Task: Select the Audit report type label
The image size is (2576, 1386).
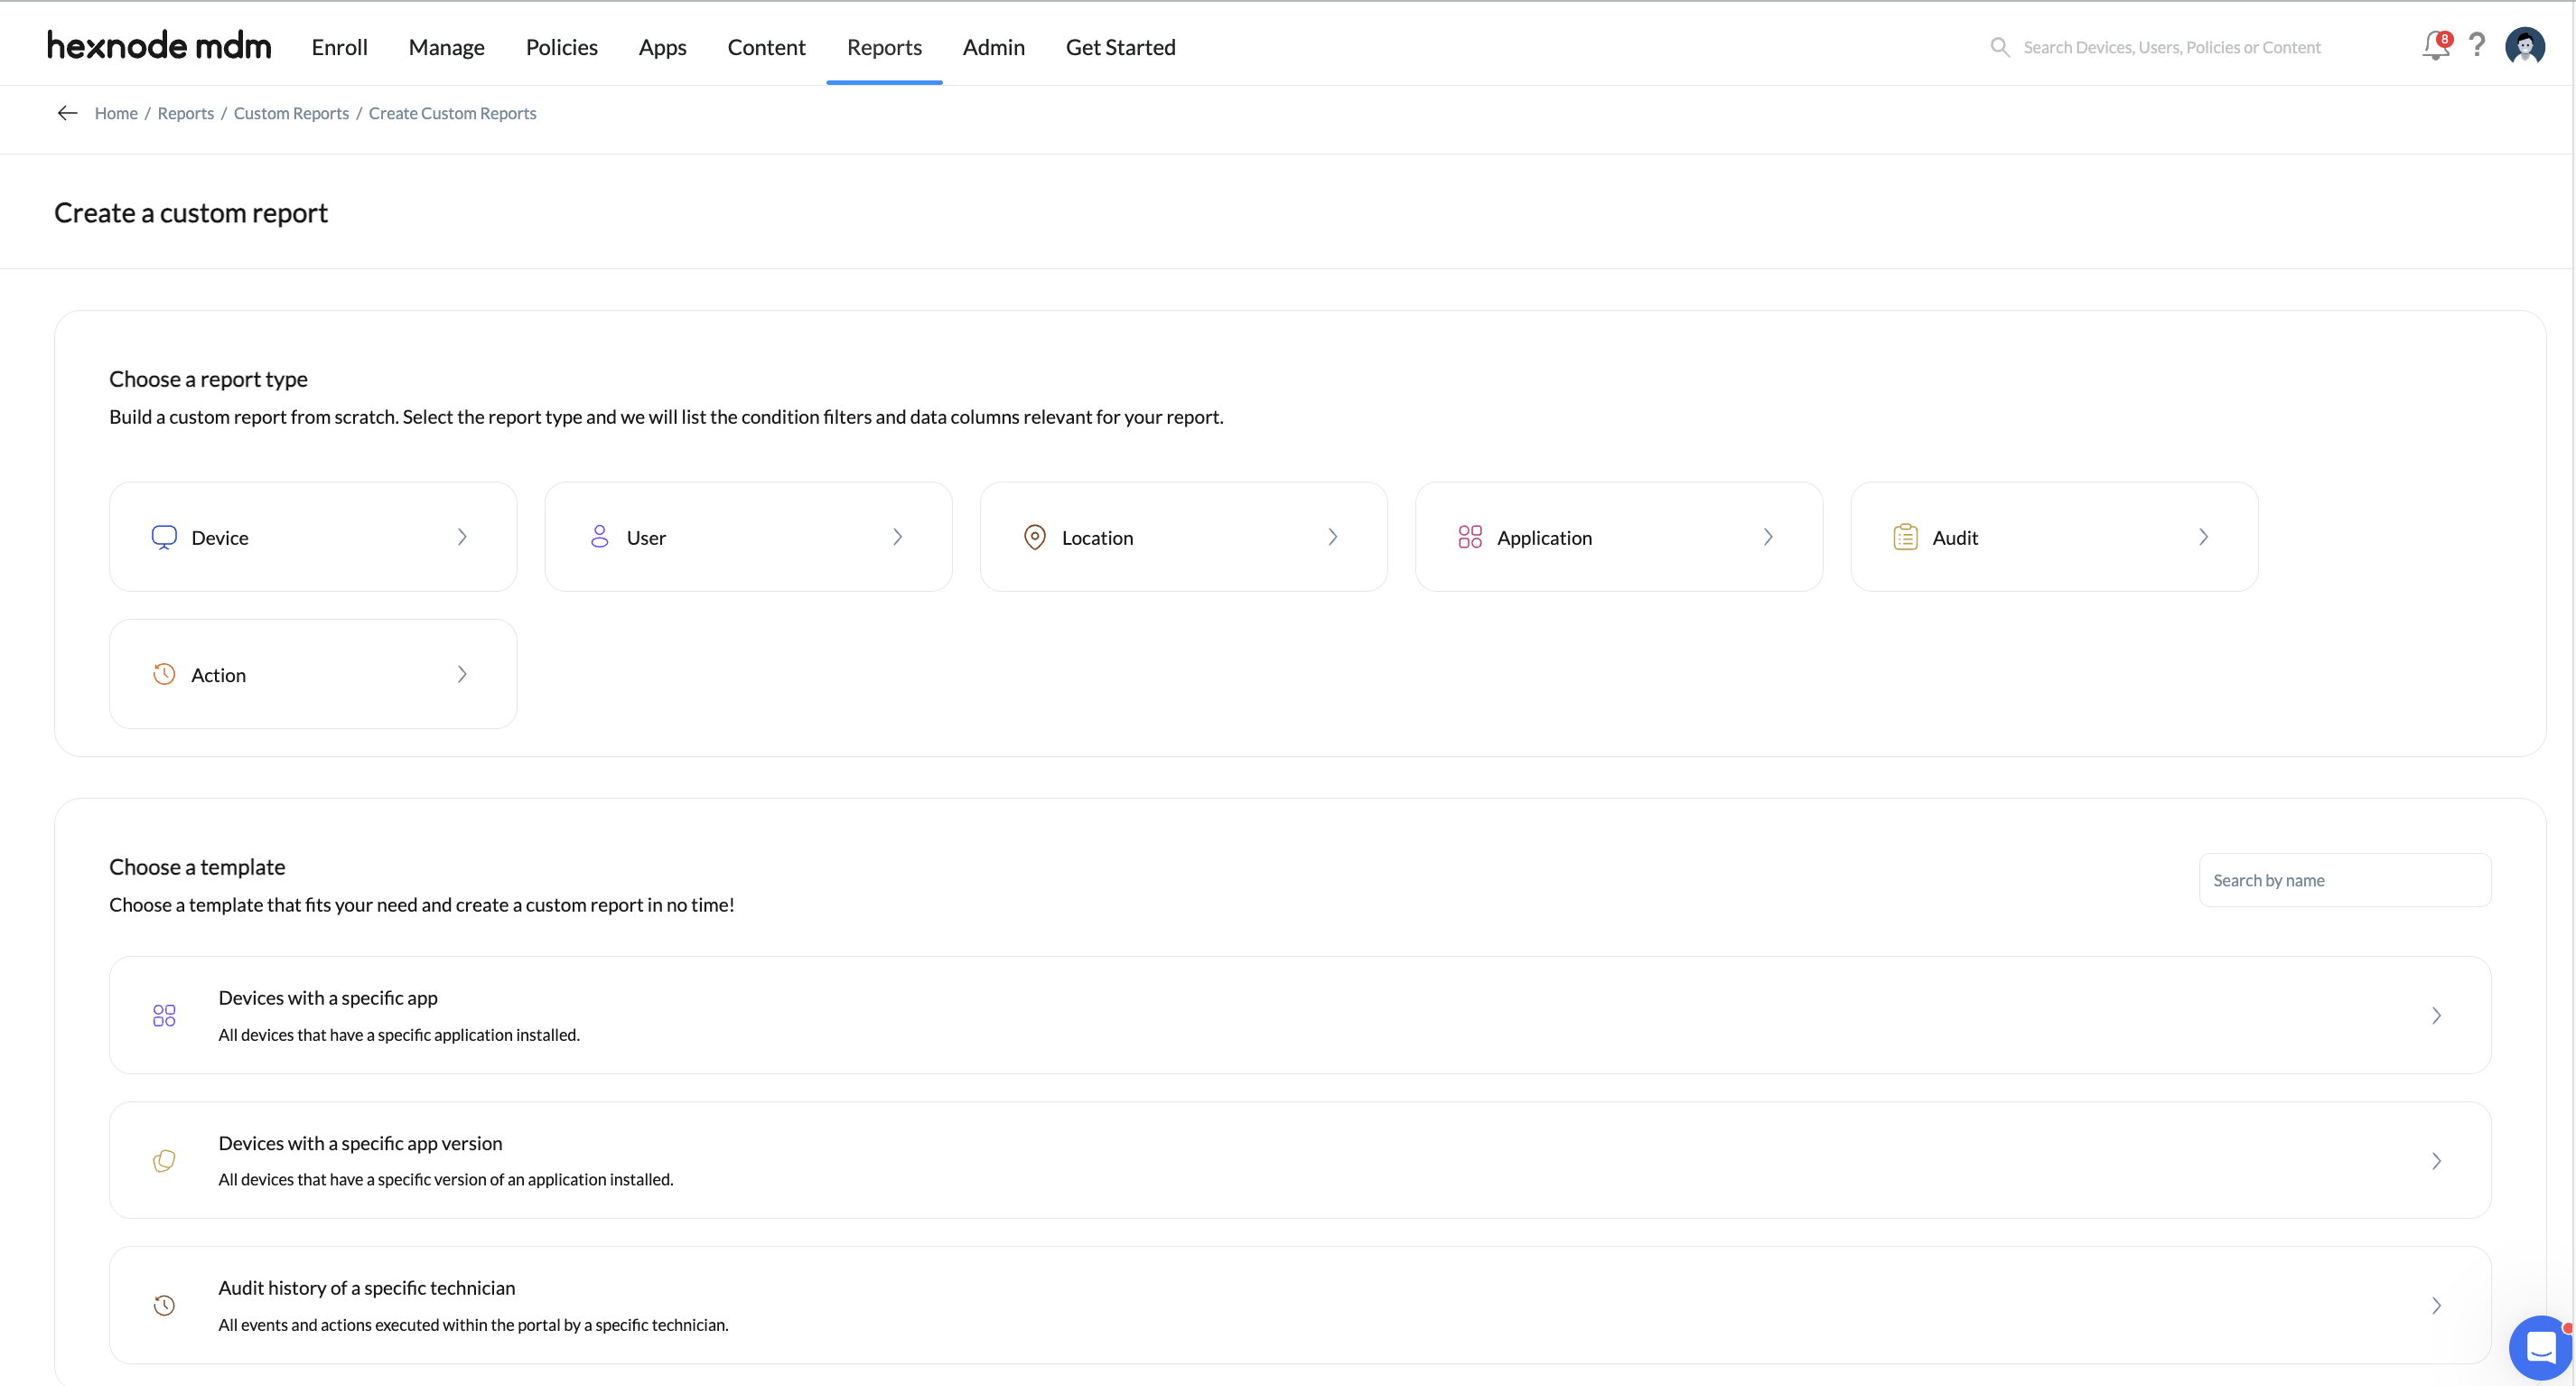Action: 1955,538
